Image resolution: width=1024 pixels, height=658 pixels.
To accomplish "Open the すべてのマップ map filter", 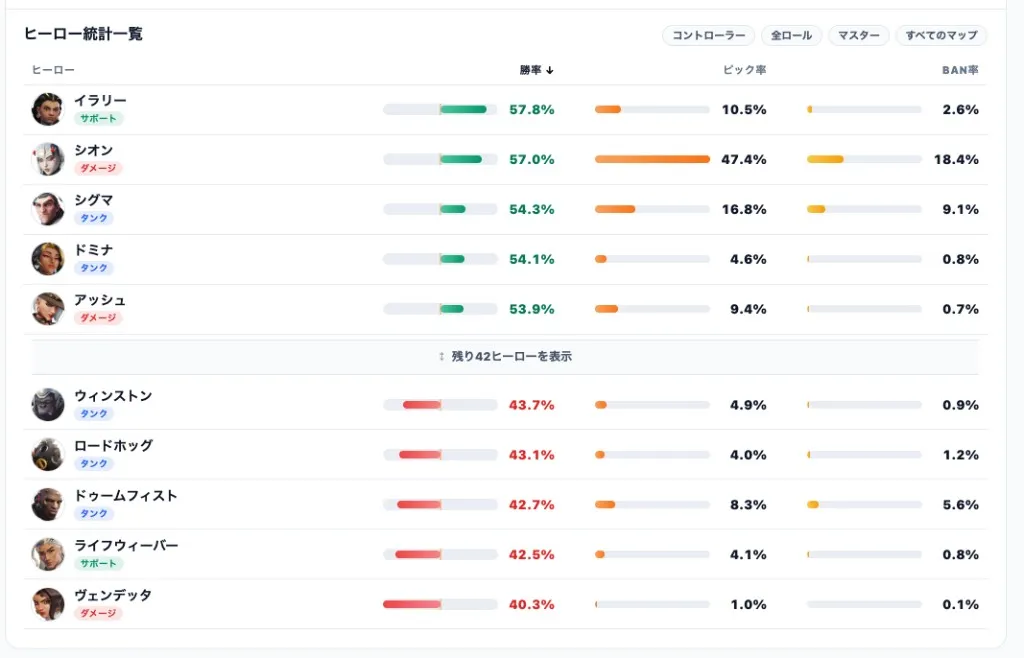I will click(941, 35).
